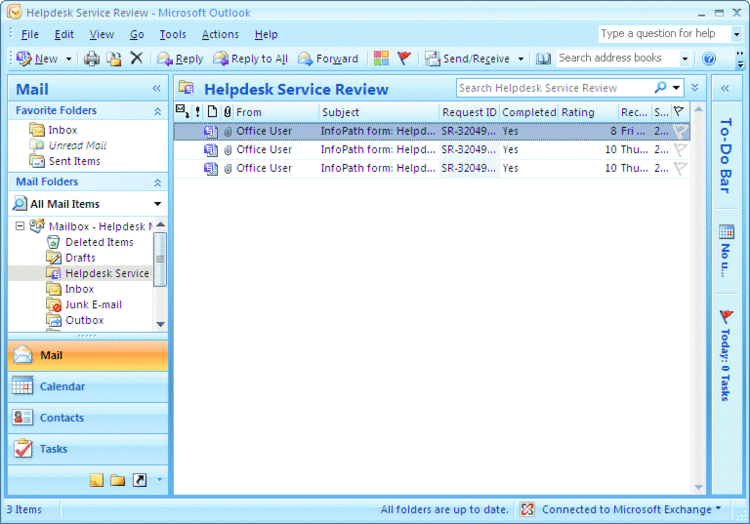Click the calendar icon in To-Do Bar
The height and width of the screenshot is (524, 750).
coord(726,232)
